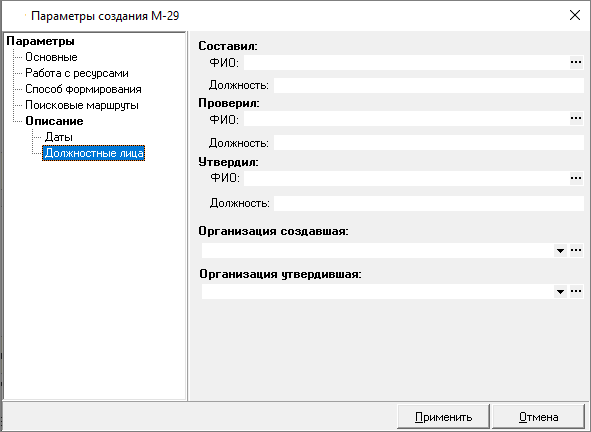Open Поисковые маршруты tree item
The image size is (591, 432).
click(82, 105)
